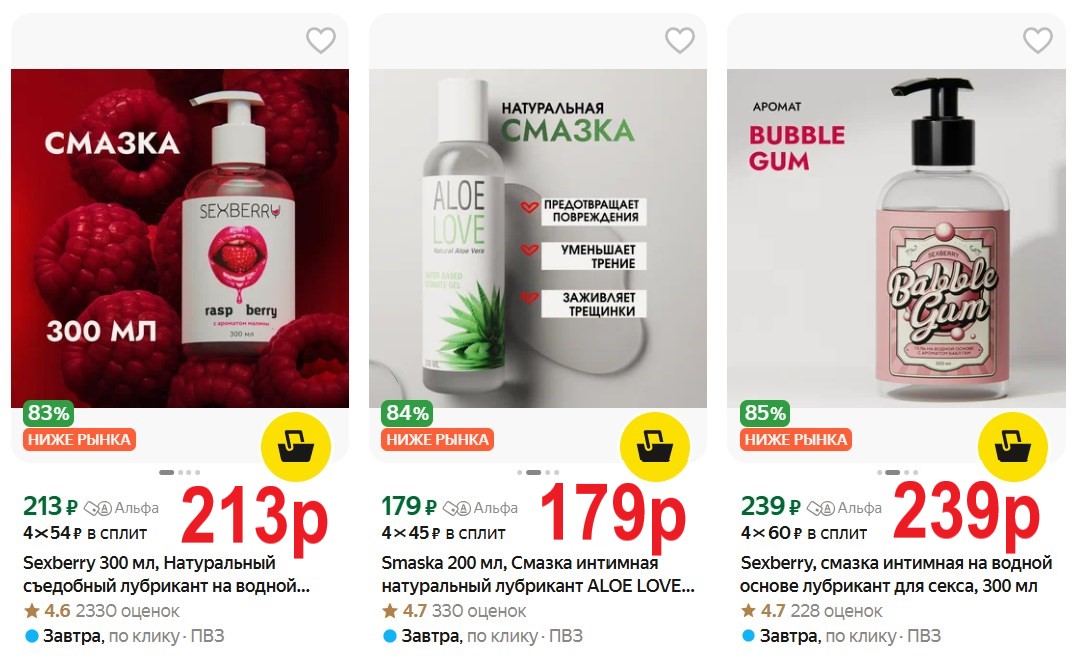Toggle favorite heart on Aloe Love product

(679, 40)
